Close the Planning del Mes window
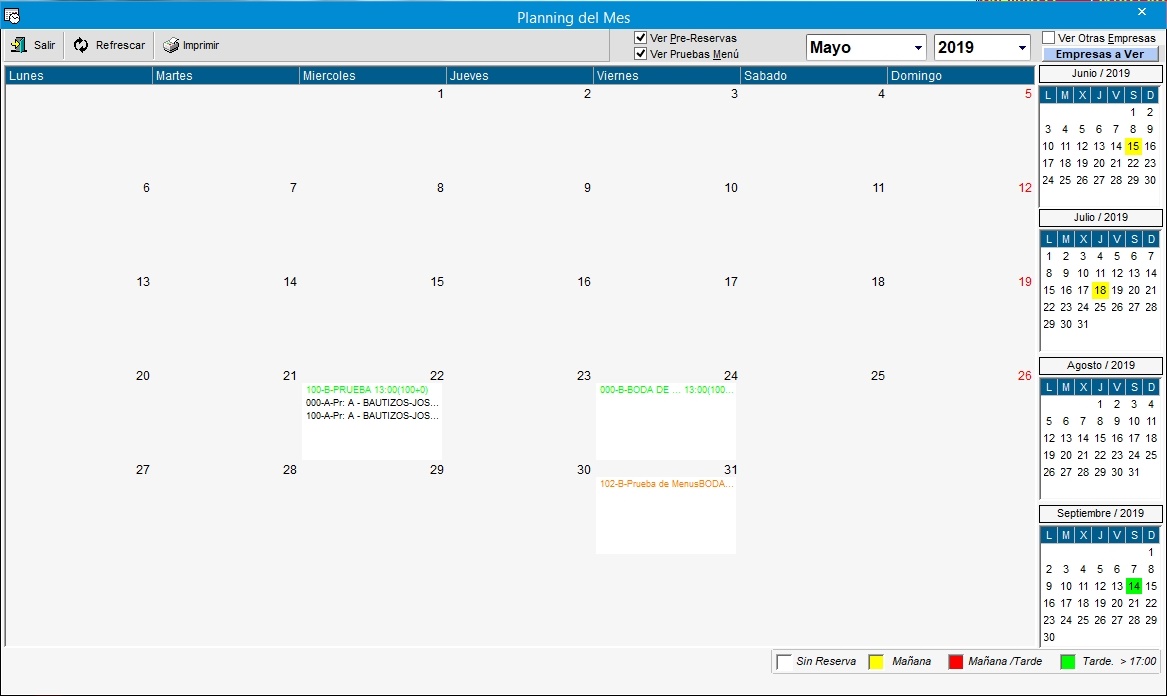The image size is (1167, 696). pyautogui.click(x=1142, y=12)
